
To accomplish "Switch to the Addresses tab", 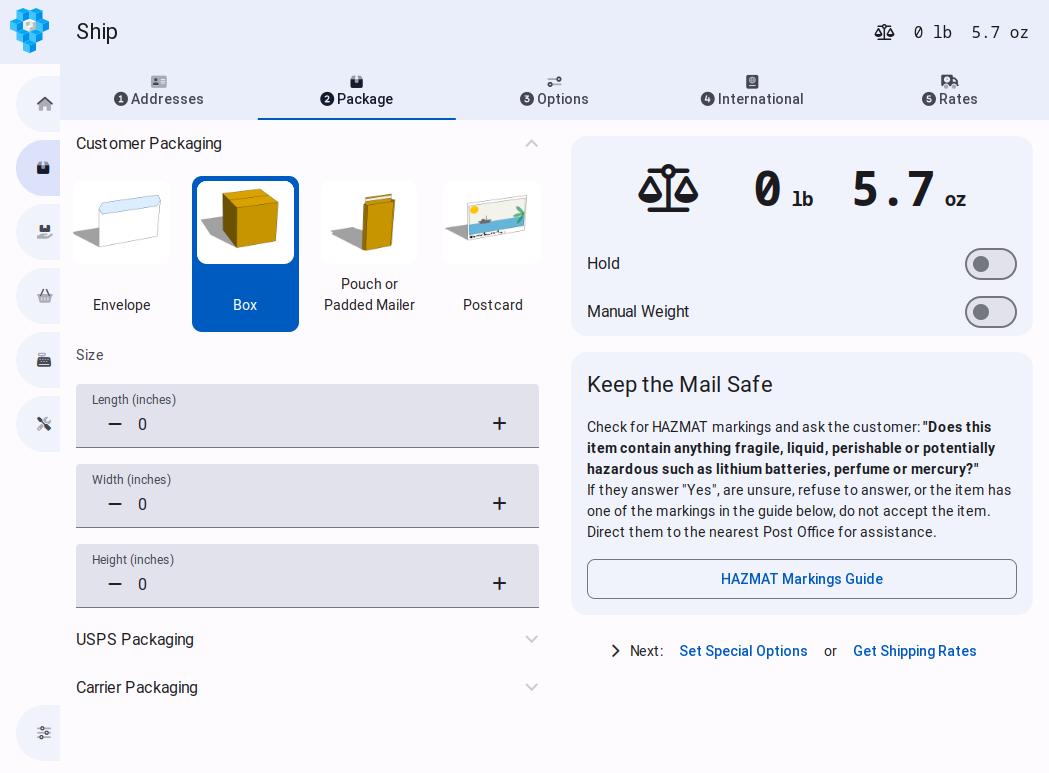I will coord(159,92).
